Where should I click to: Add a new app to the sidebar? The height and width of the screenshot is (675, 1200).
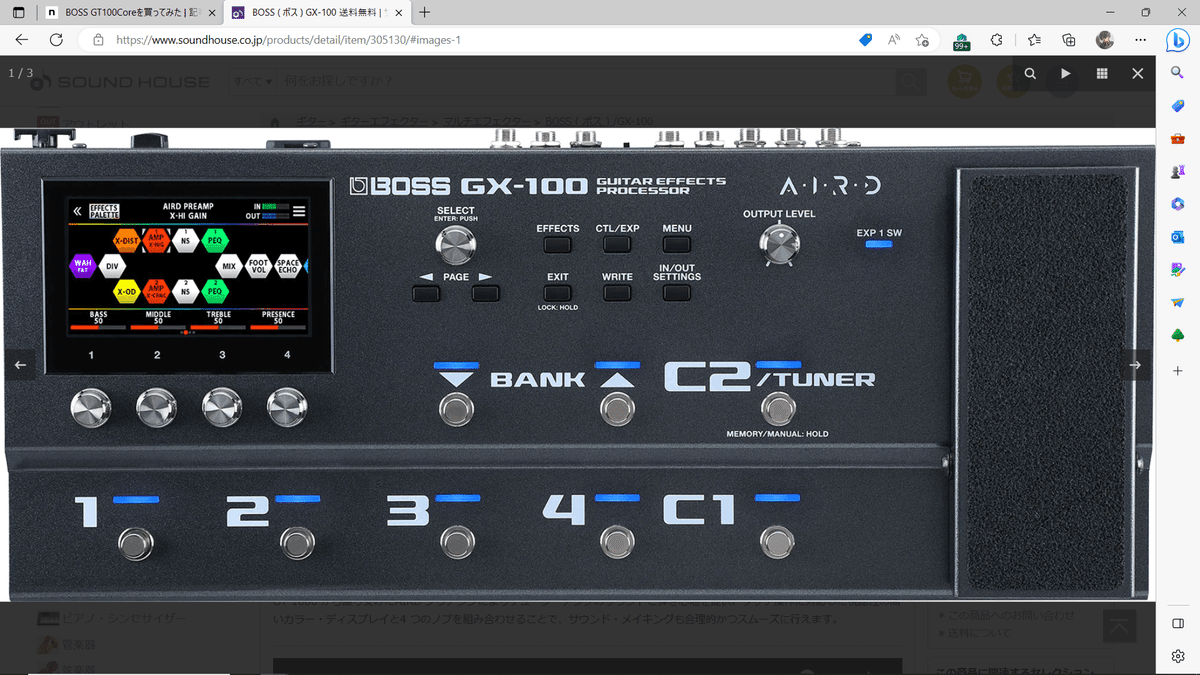1178,370
